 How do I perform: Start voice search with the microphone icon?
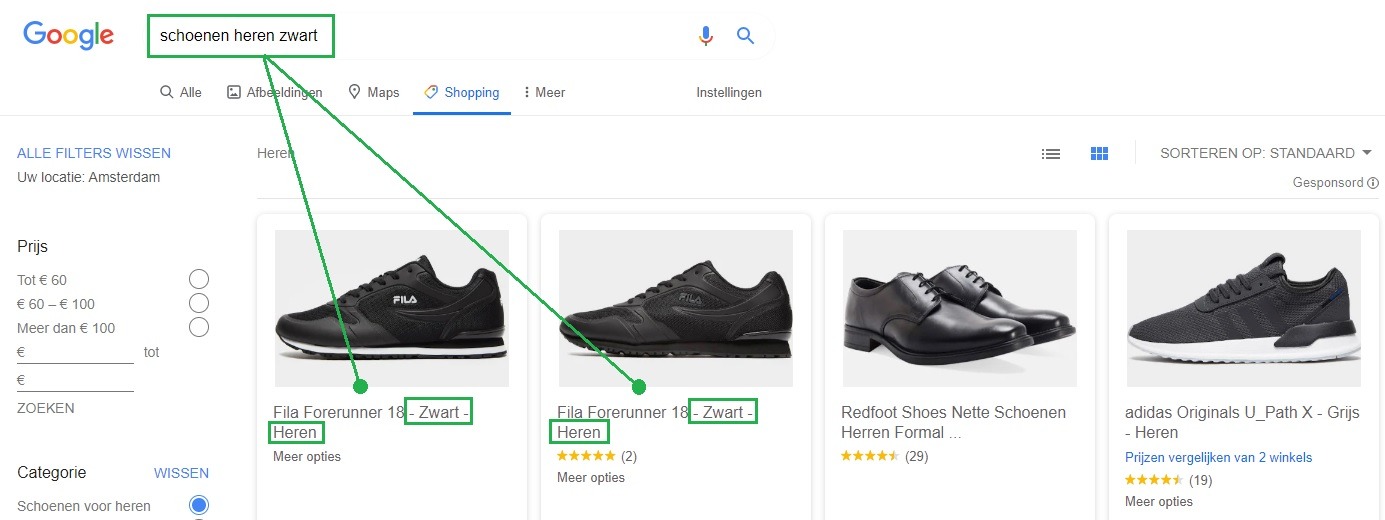click(706, 36)
